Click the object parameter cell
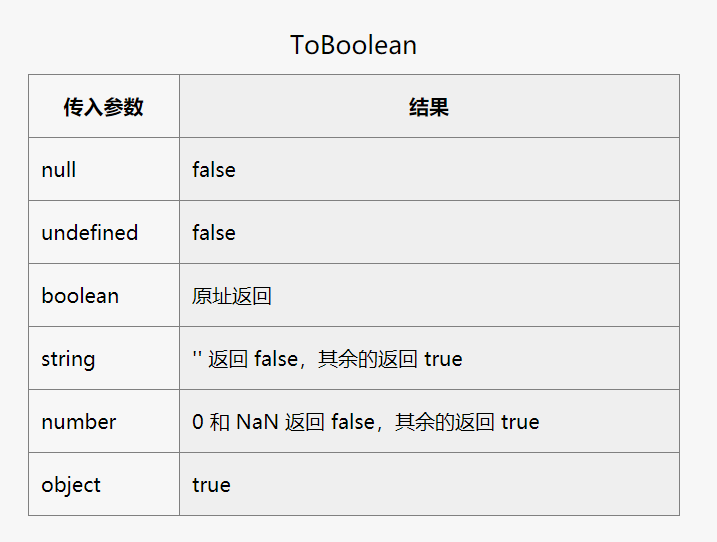The width and height of the screenshot is (717, 542). click(x=104, y=484)
